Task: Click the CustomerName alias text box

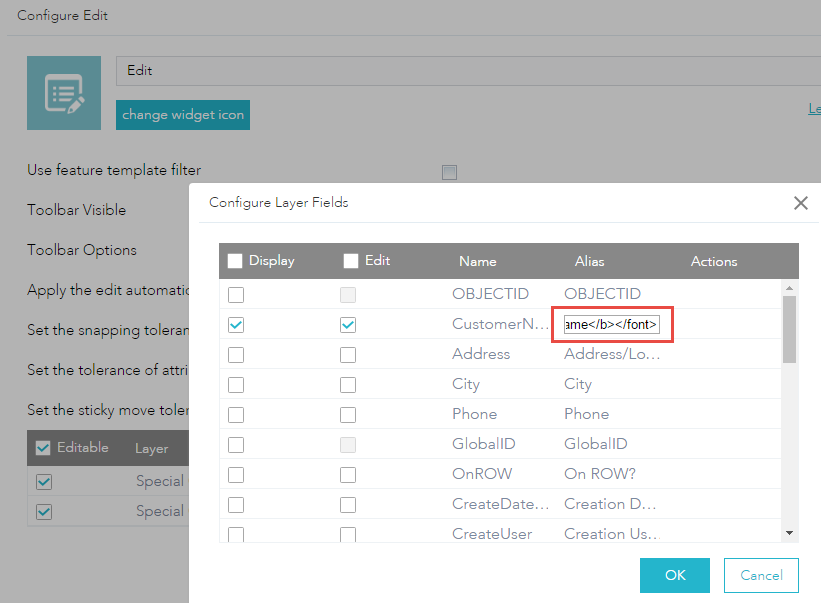Action: 612,325
